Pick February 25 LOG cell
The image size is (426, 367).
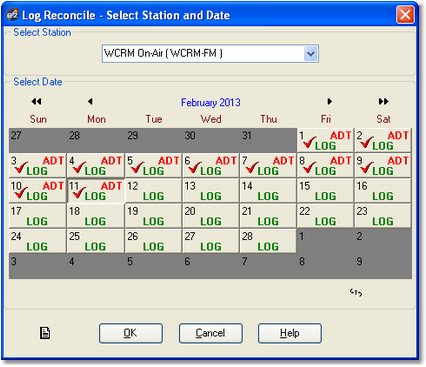coord(95,241)
